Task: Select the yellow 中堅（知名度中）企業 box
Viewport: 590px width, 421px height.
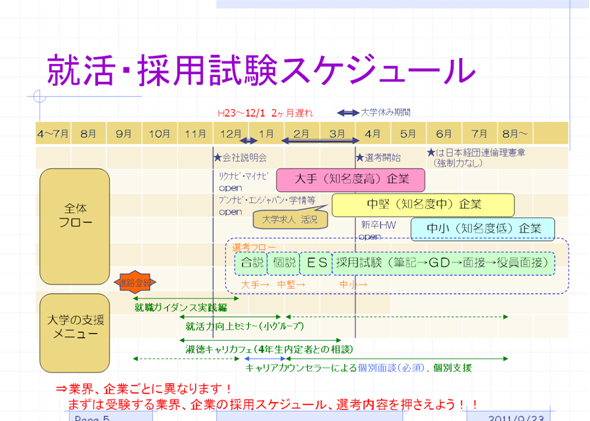Action: [x=423, y=205]
